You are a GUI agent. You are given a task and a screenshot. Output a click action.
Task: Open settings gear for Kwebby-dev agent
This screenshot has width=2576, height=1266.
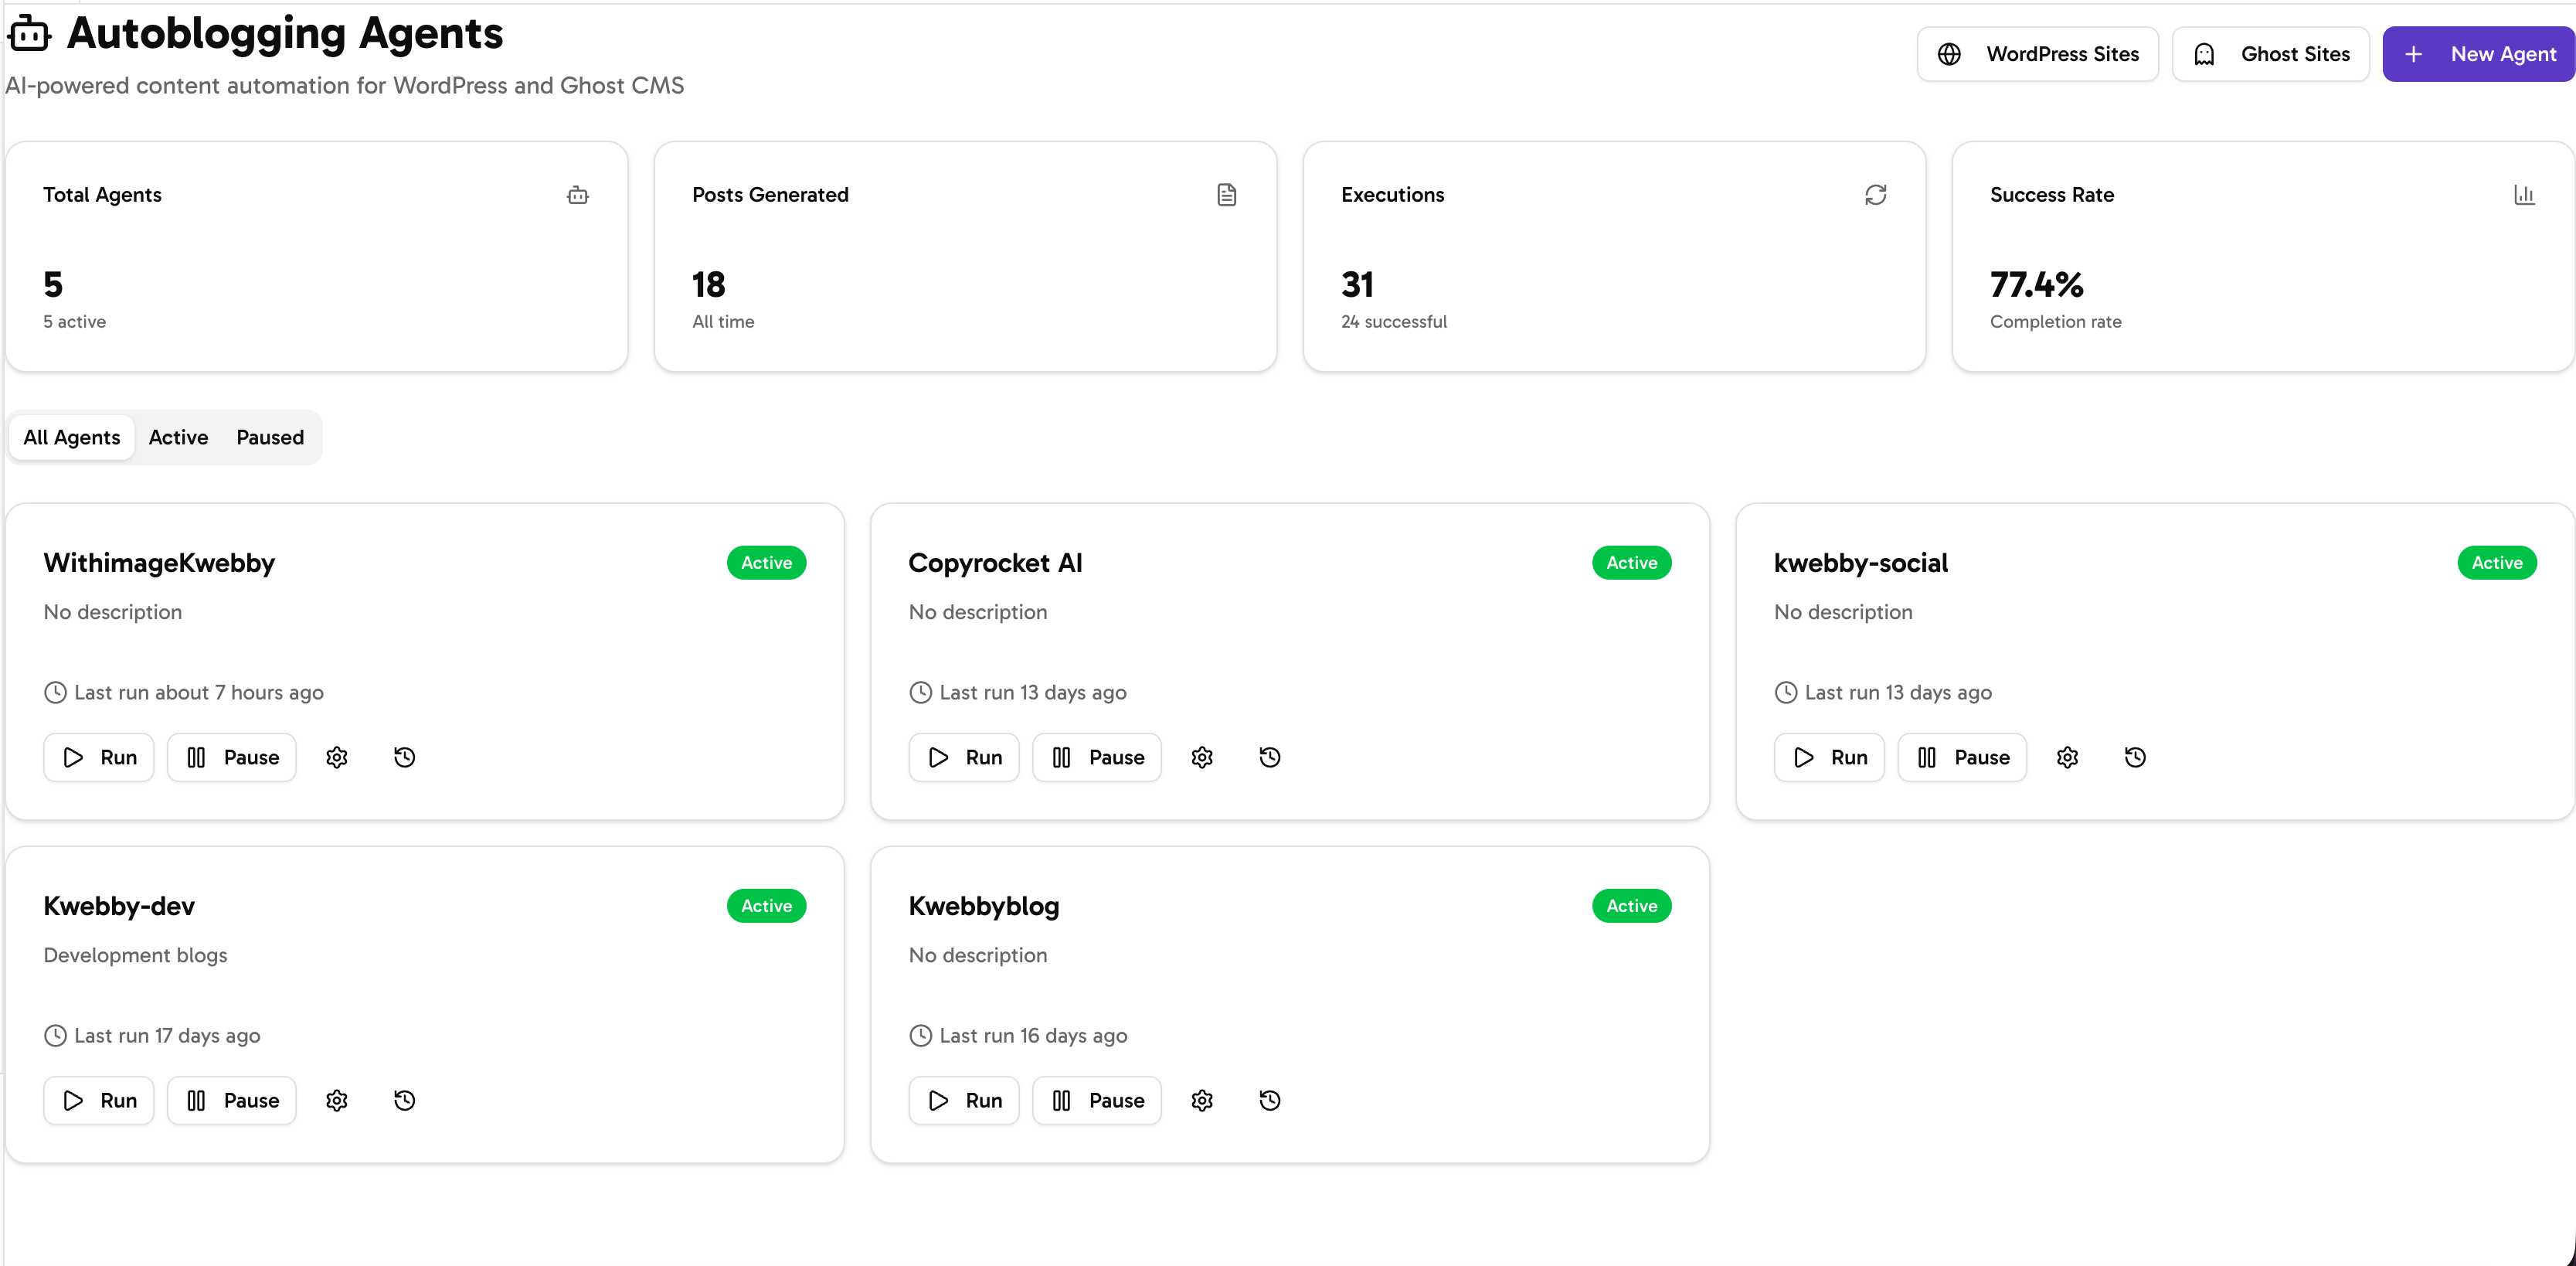[x=336, y=1100]
